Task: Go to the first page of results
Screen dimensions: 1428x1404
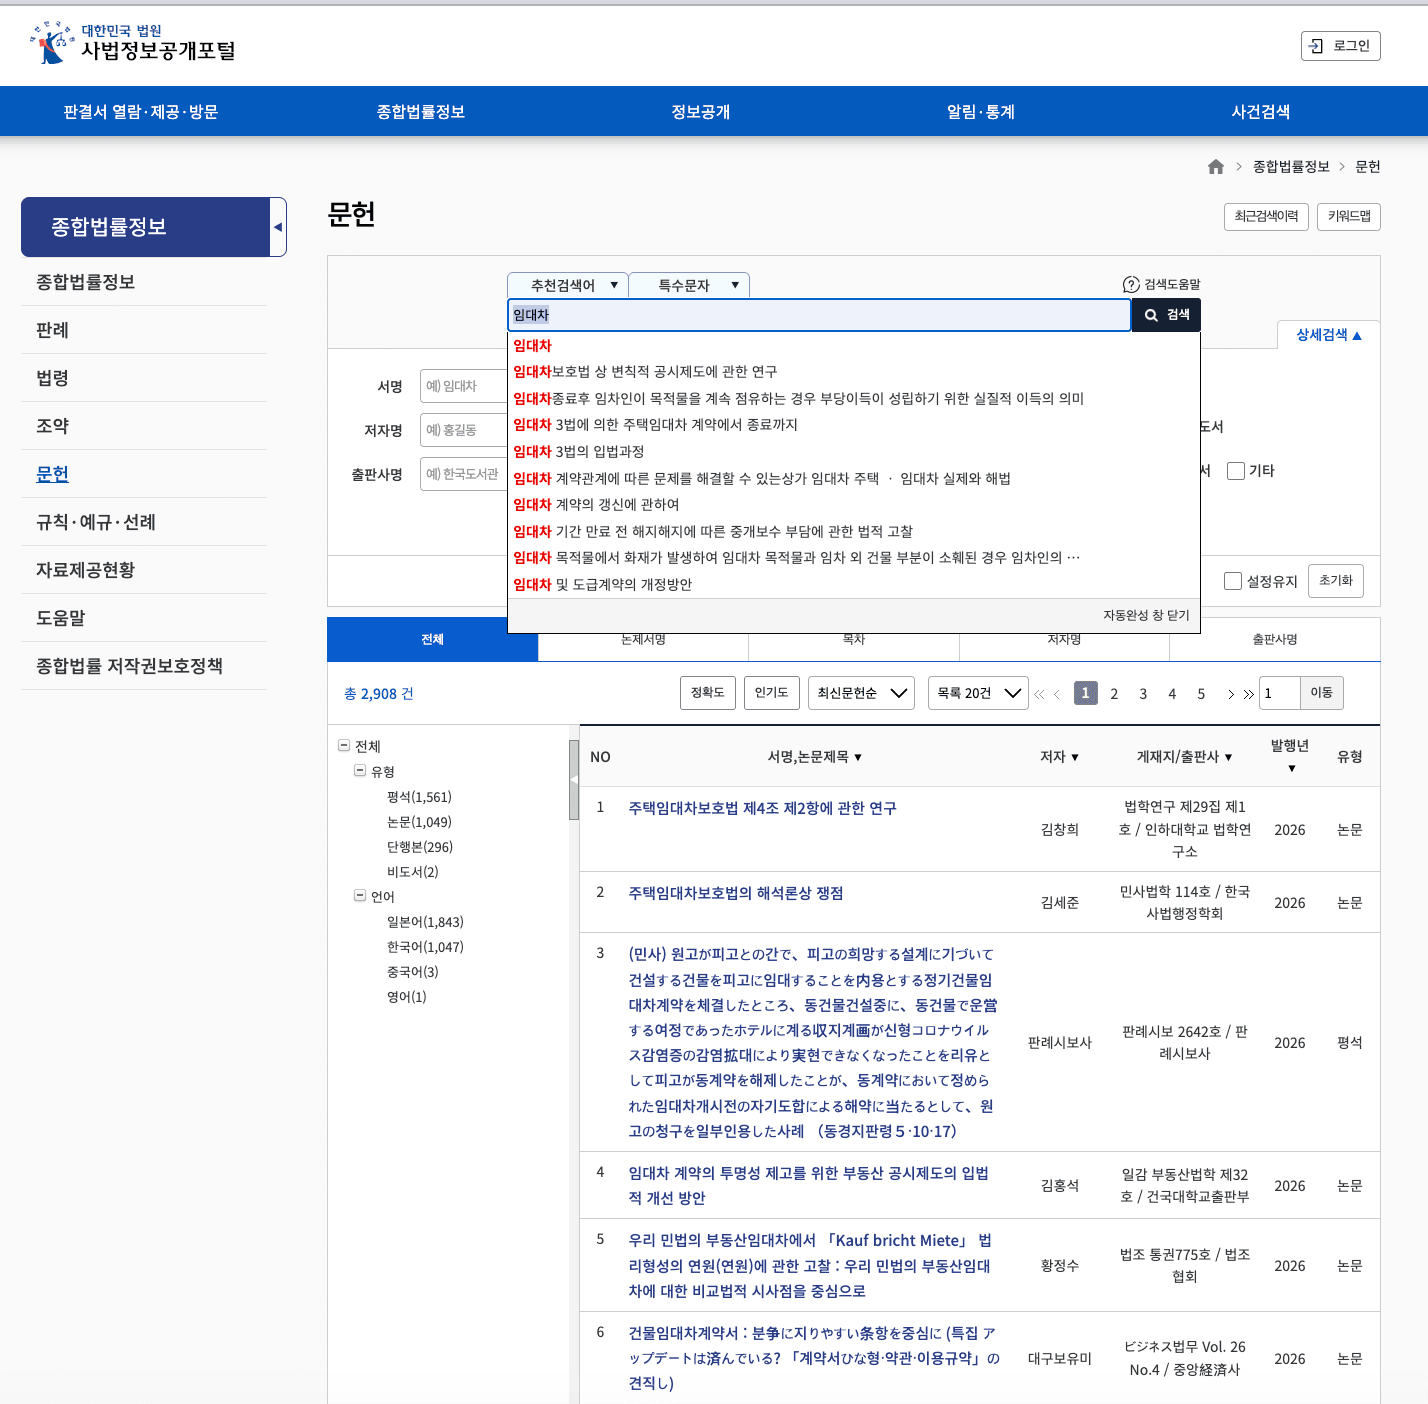Action: pos(1040,694)
